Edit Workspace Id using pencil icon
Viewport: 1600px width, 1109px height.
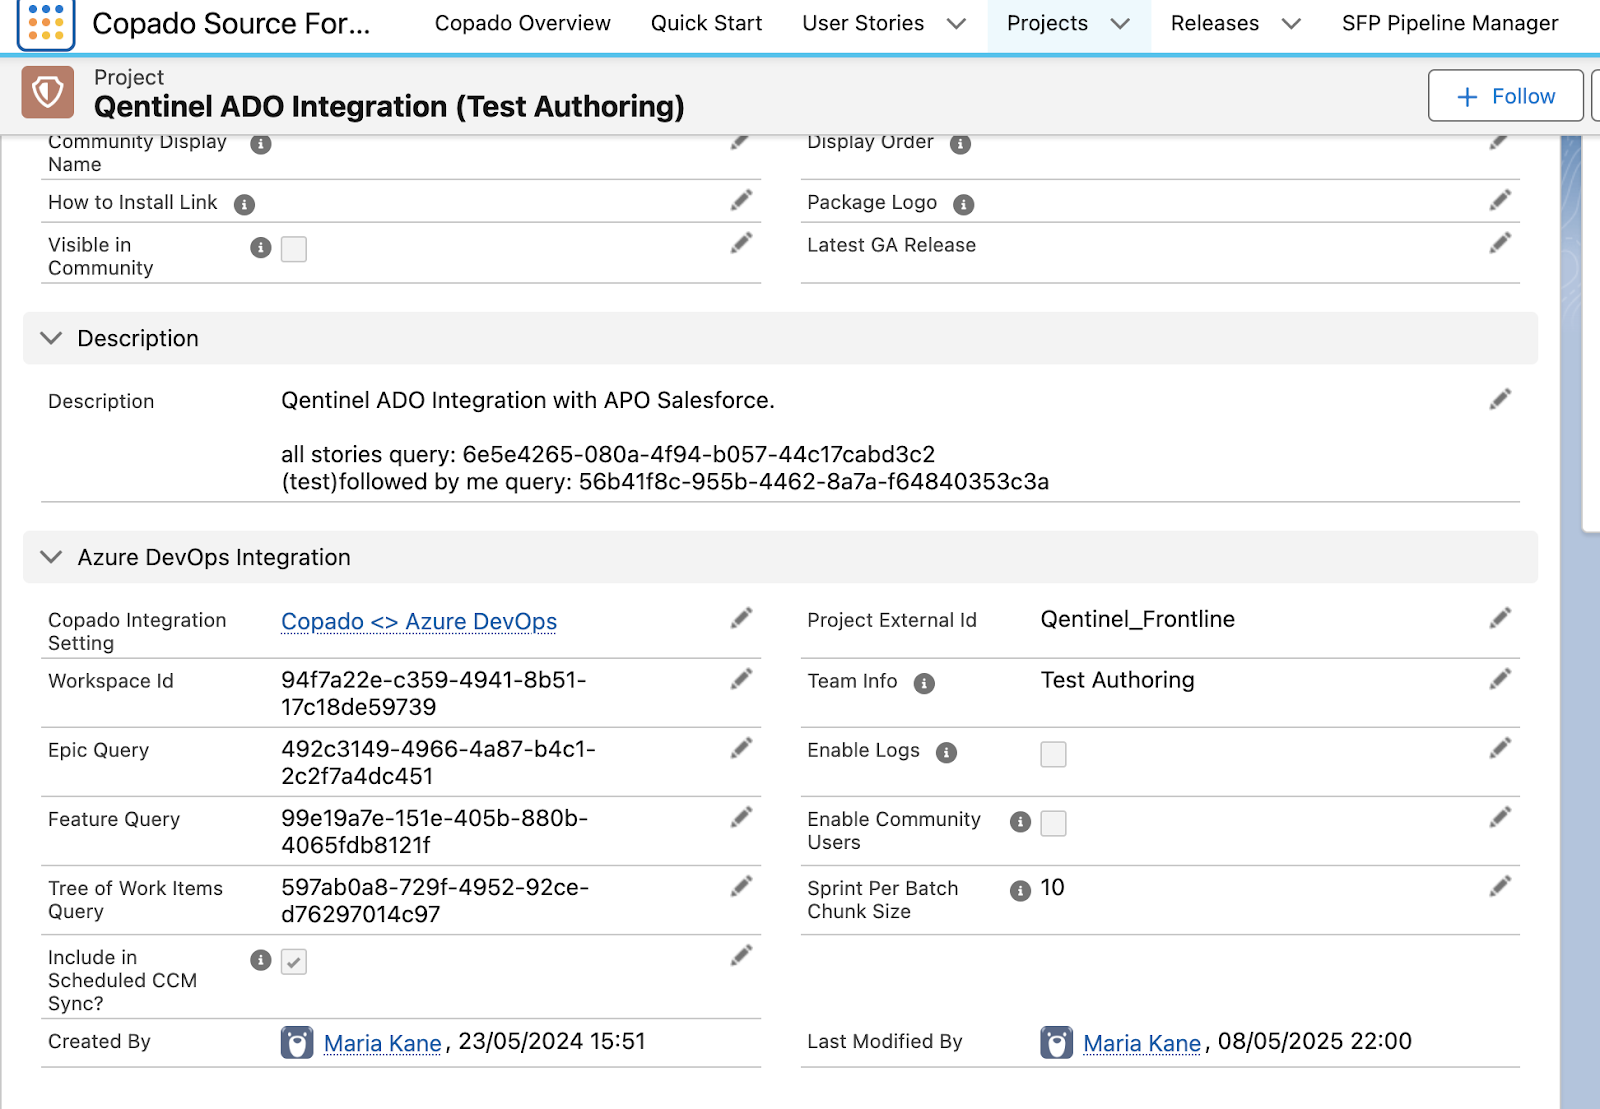740,680
